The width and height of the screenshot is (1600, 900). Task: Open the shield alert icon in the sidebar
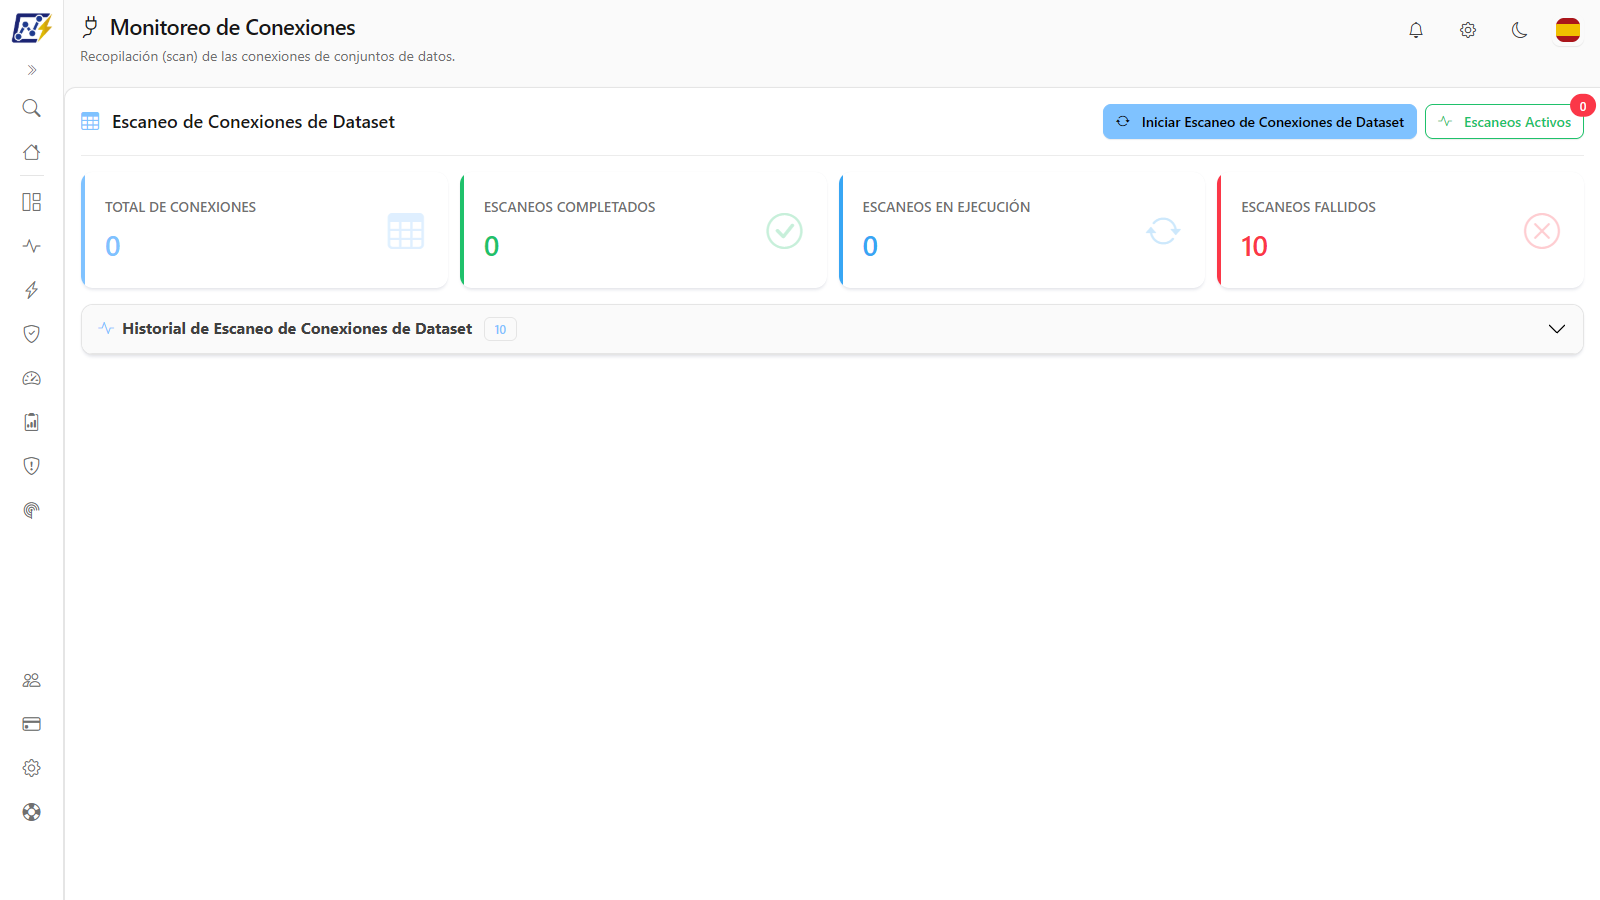tap(32, 466)
